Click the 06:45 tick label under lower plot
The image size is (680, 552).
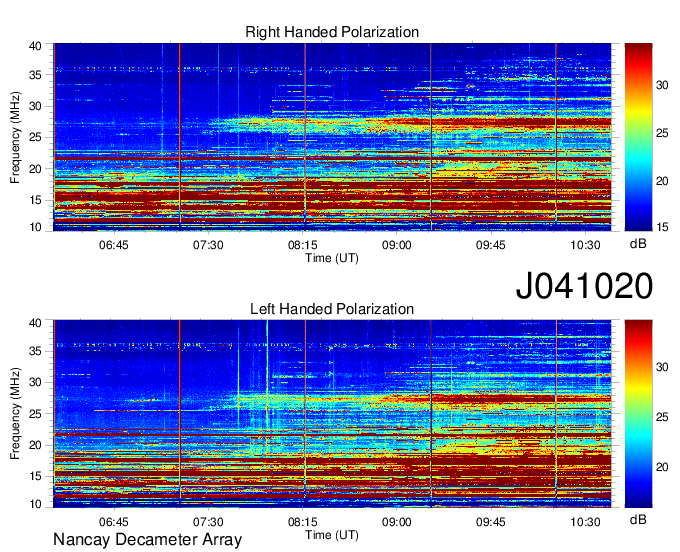tap(114, 522)
